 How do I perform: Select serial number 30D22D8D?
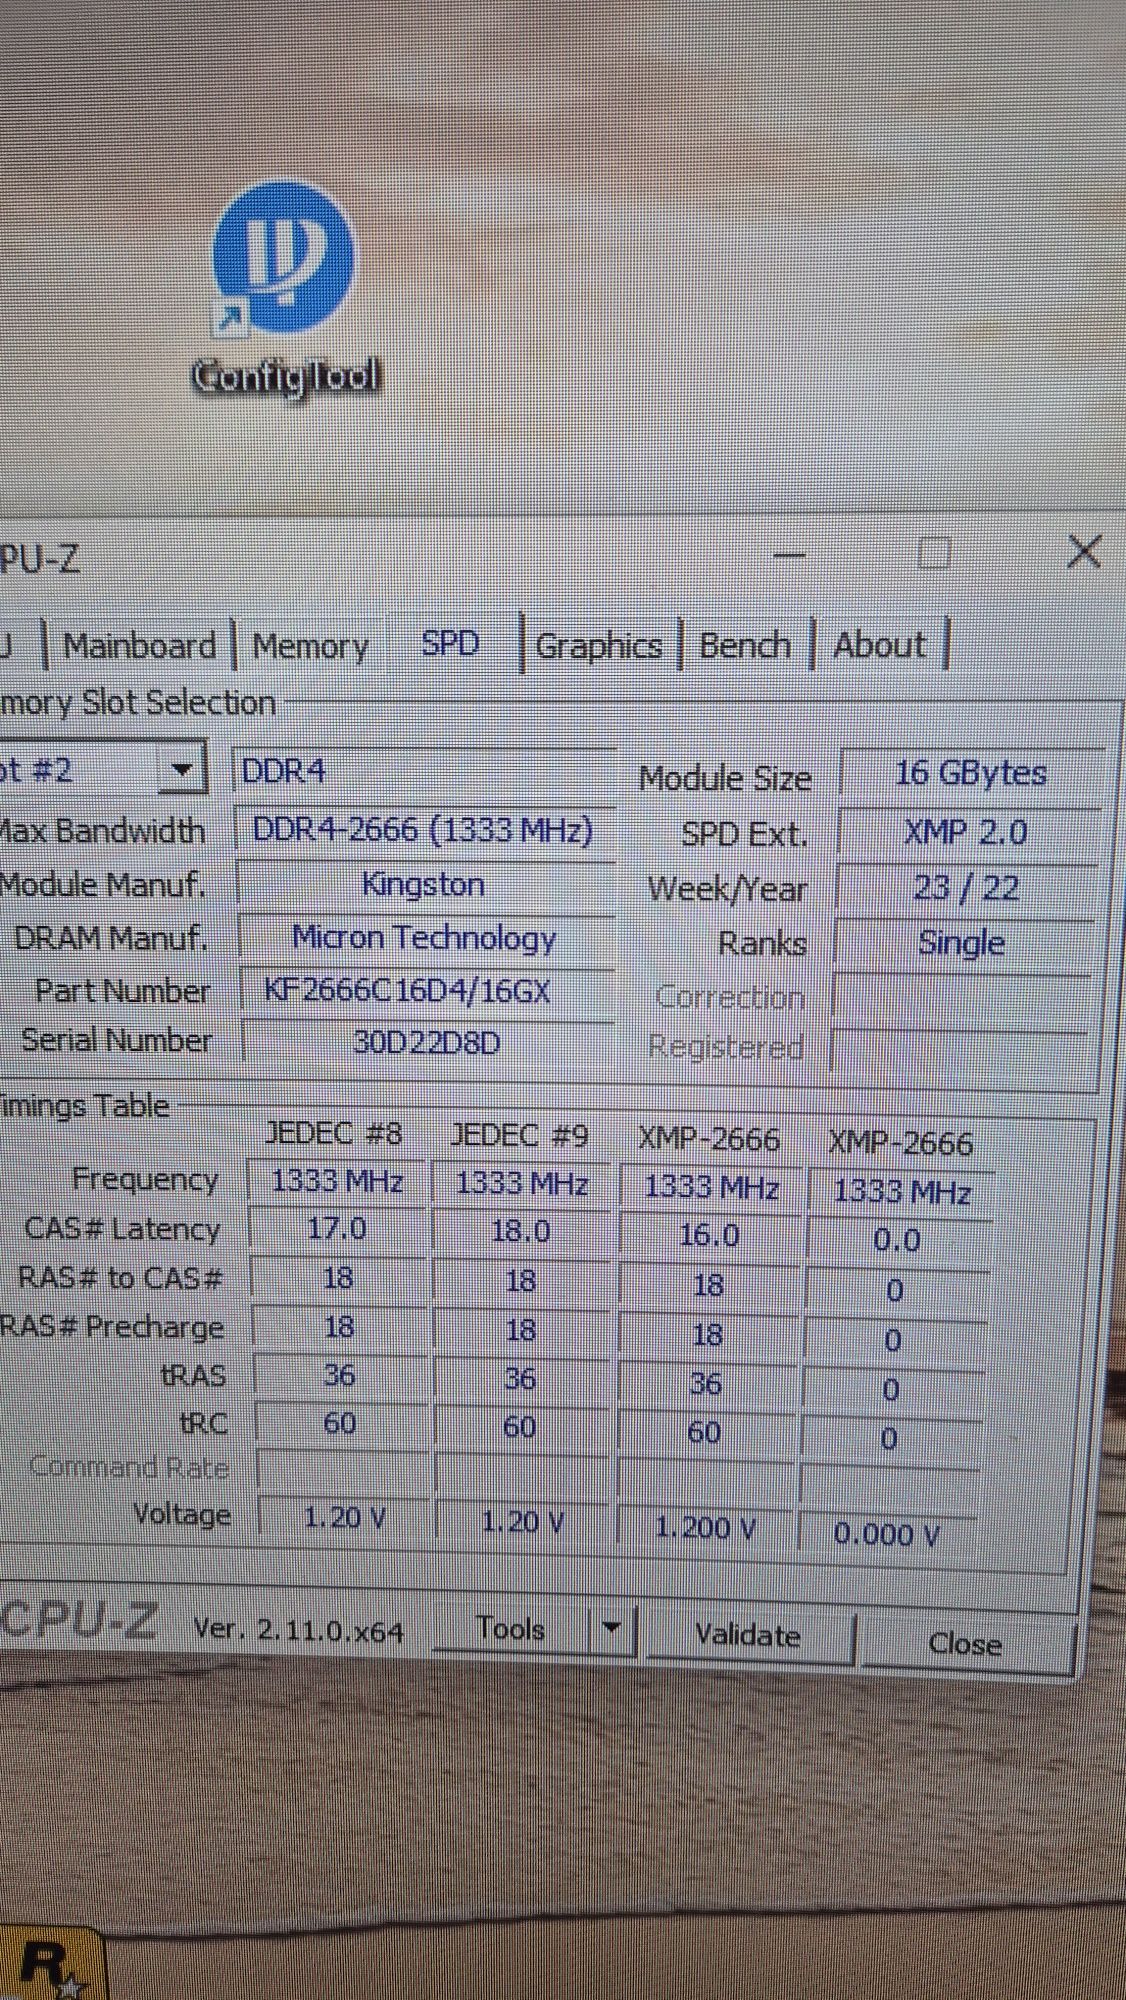tap(428, 1043)
